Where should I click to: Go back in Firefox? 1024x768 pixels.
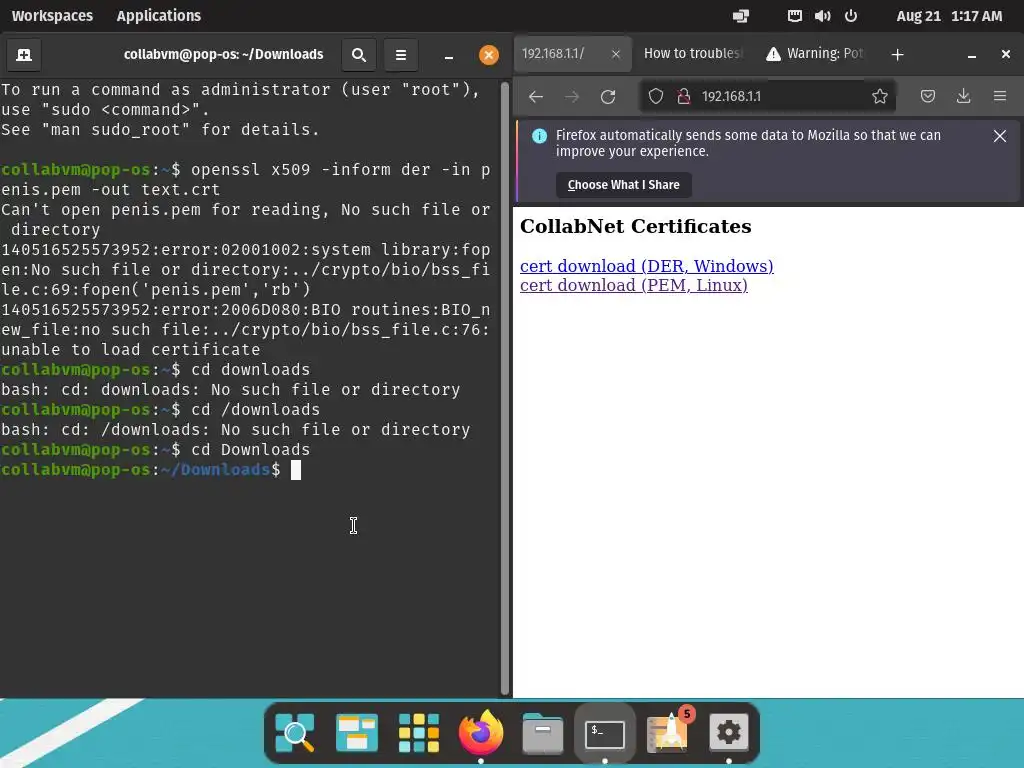(x=536, y=97)
